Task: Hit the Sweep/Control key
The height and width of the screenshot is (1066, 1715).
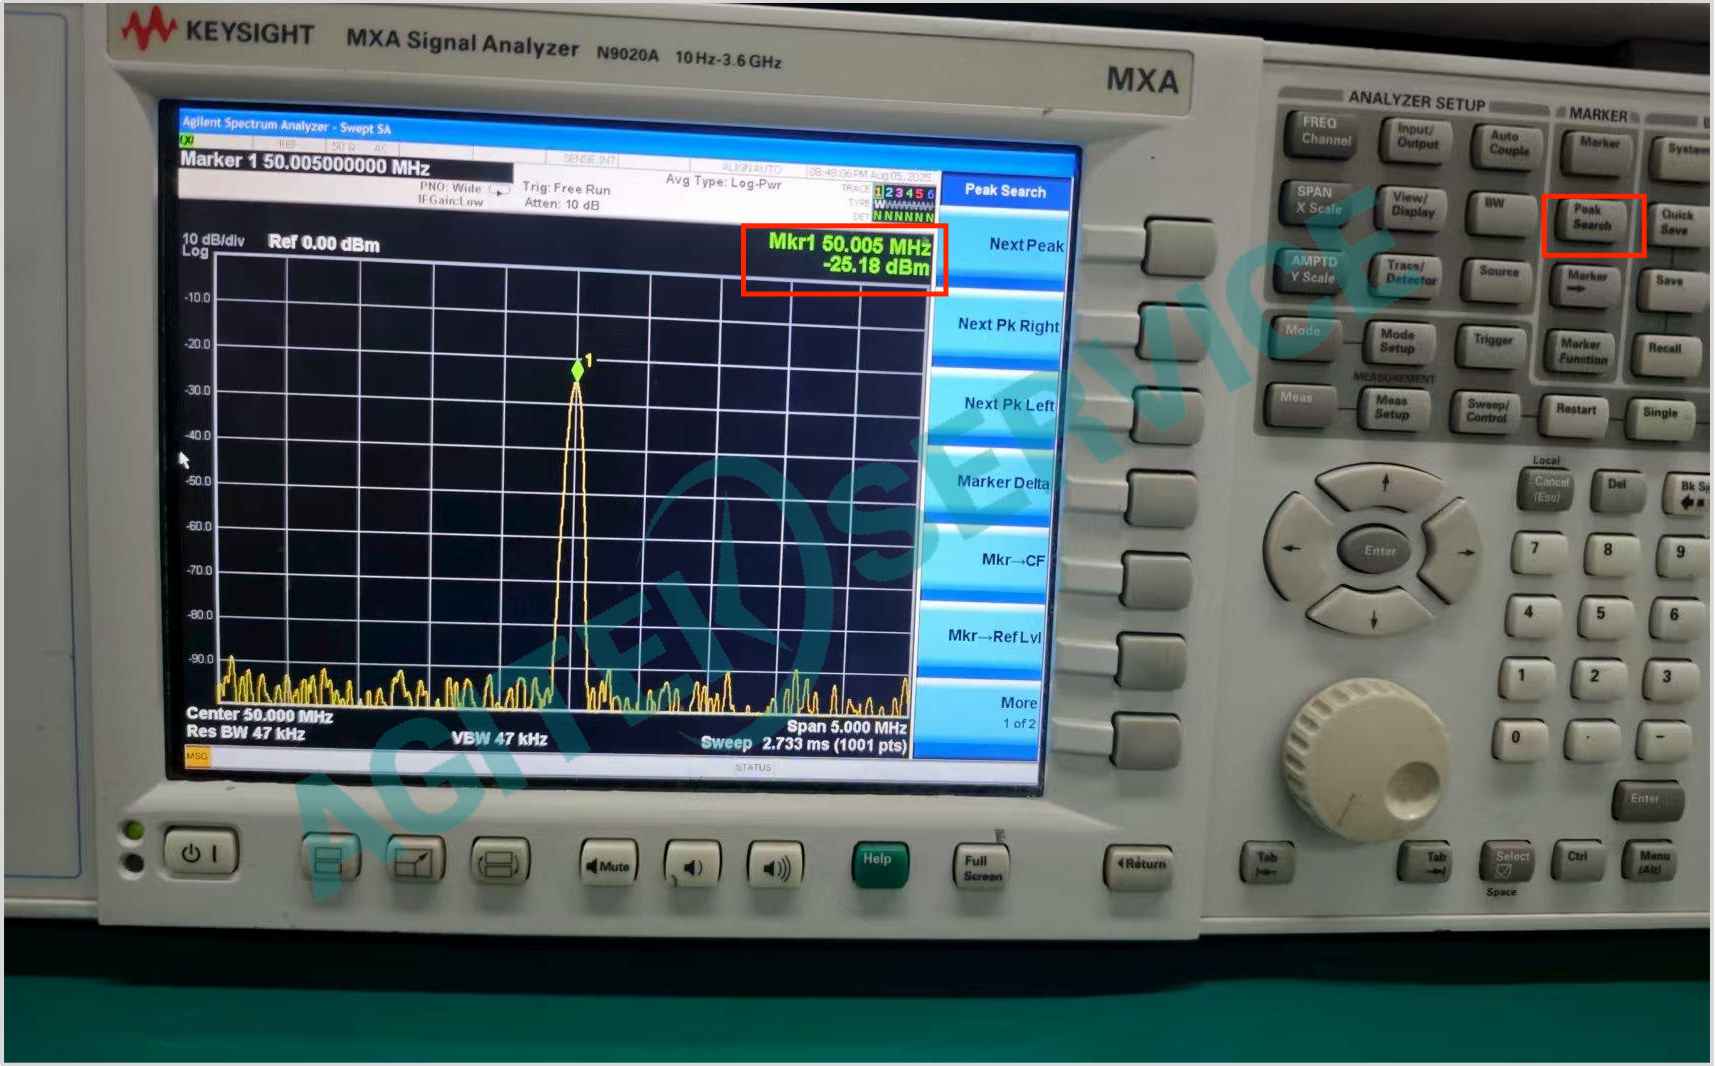Action: (1486, 413)
